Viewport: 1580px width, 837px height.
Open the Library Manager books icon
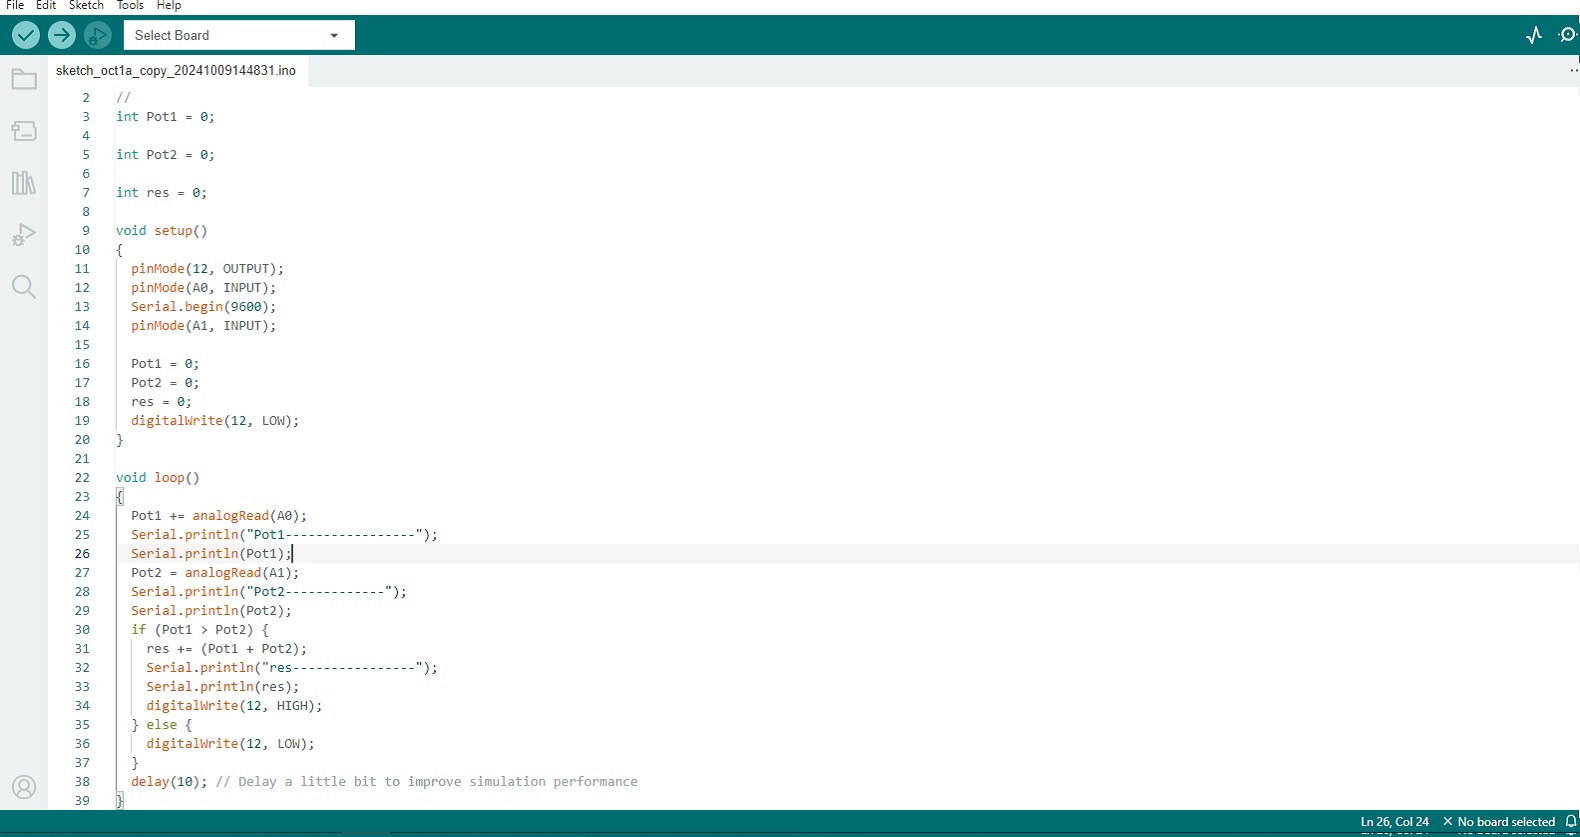coord(24,183)
